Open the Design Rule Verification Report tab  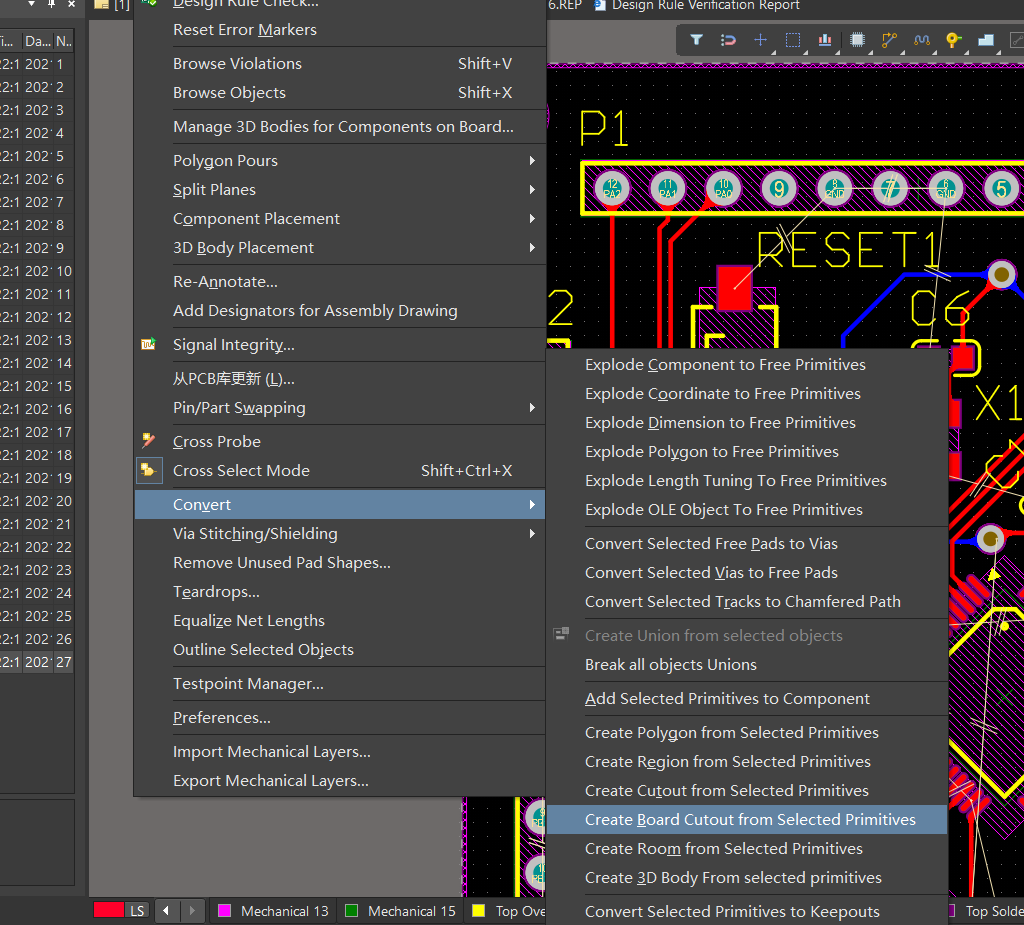(x=704, y=6)
